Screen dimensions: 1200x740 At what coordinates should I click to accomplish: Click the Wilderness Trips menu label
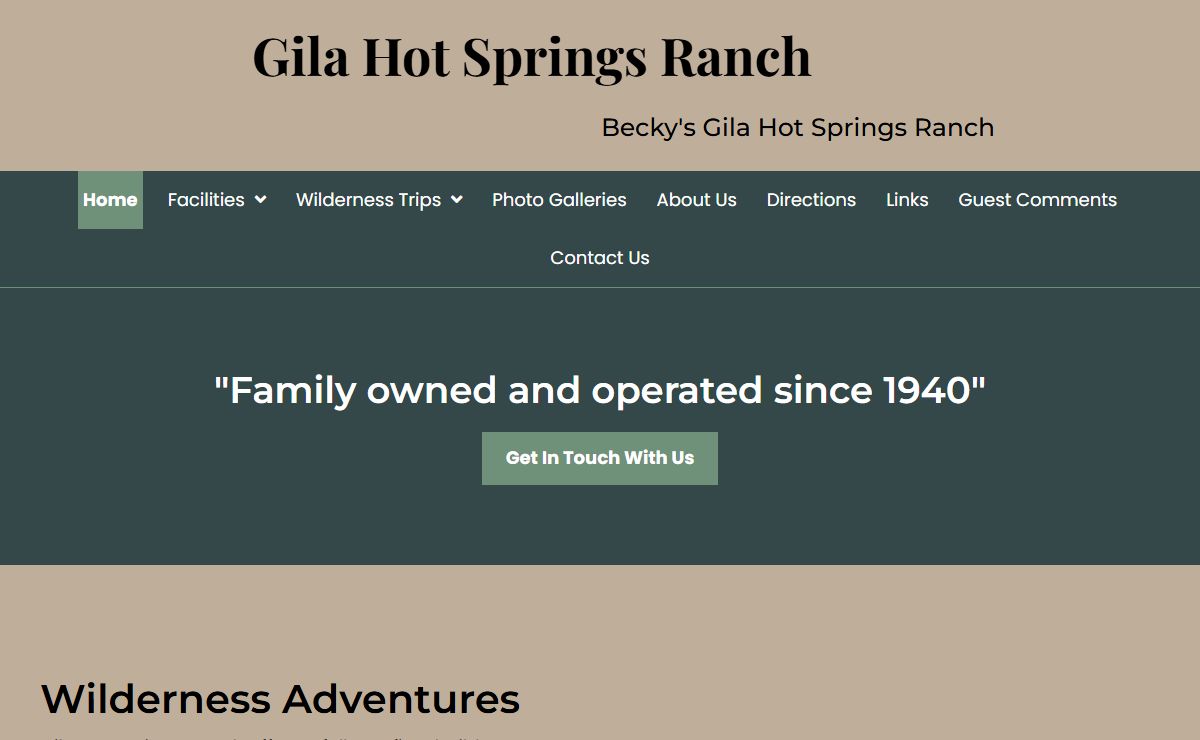click(x=368, y=200)
